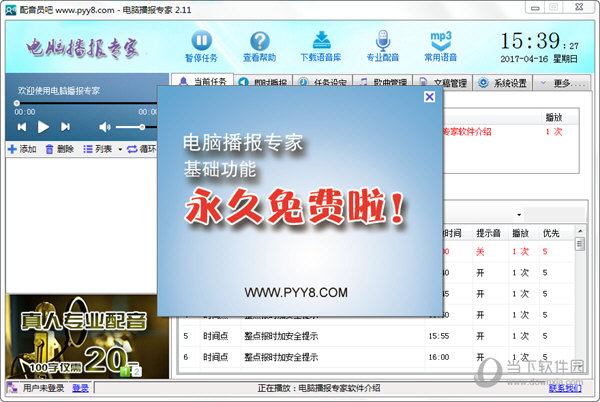Select task row 5 at 15:55
Screen dimensions: 600x402
point(377,336)
